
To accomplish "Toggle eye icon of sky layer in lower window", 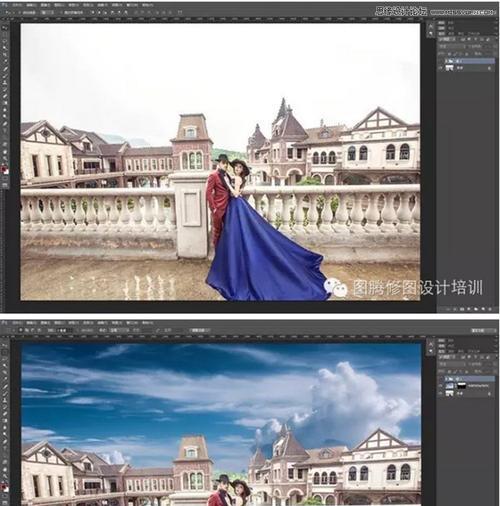I will (x=441, y=386).
